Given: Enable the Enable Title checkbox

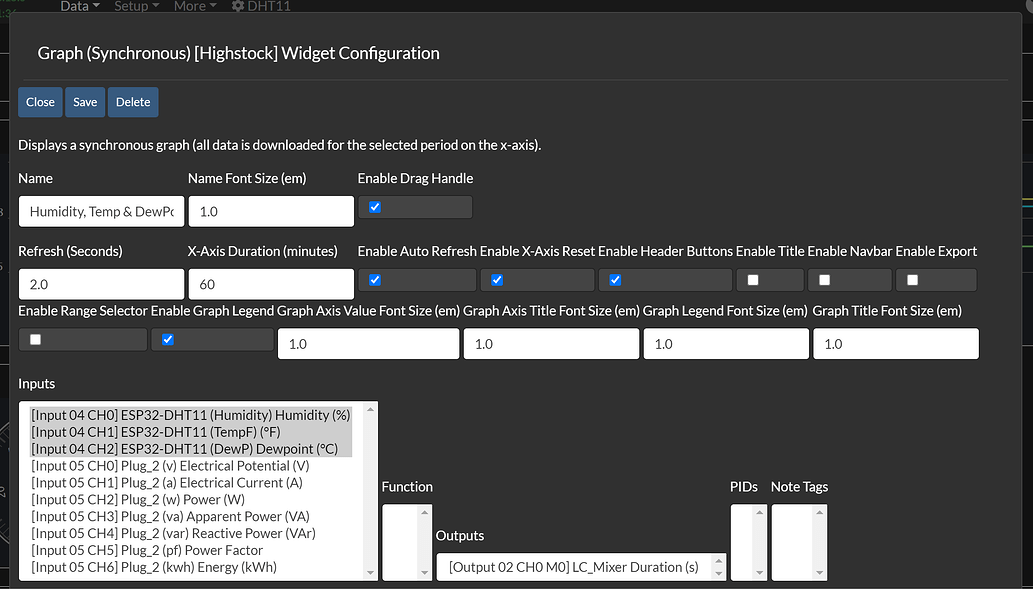Looking at the screenshot, I should [x=753, y=280].
